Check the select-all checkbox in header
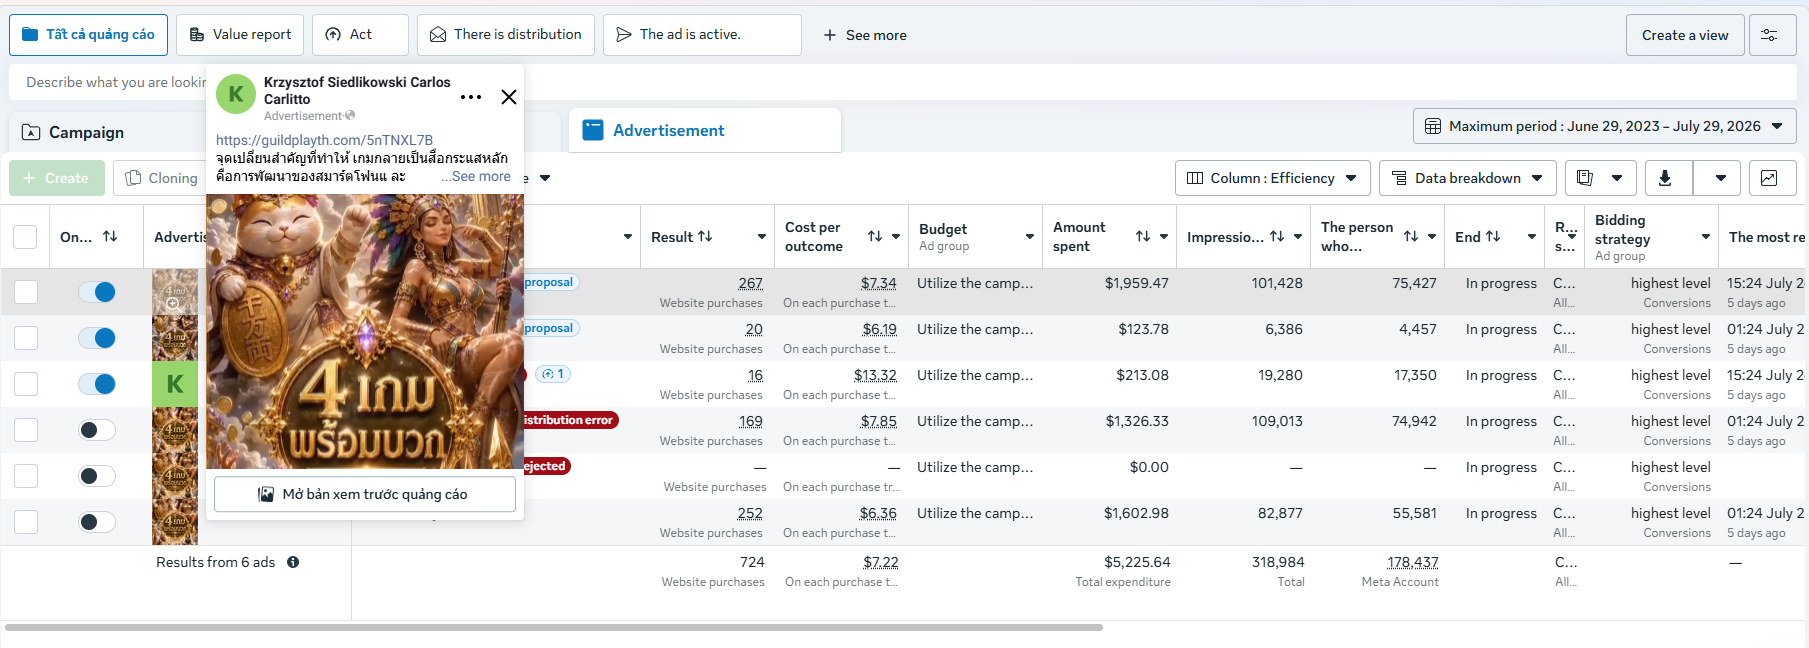The image size is (1809, 648). tap(25, 237)
